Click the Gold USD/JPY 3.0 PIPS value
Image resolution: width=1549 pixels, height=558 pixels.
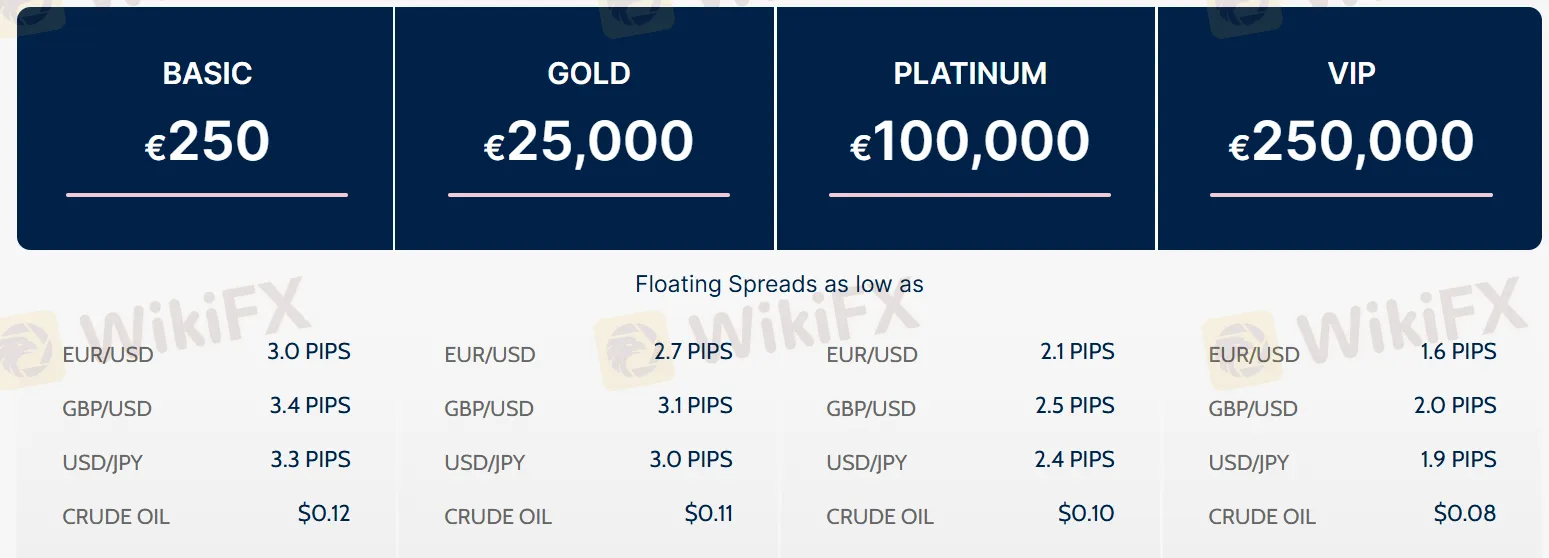[x=691, y=459]
